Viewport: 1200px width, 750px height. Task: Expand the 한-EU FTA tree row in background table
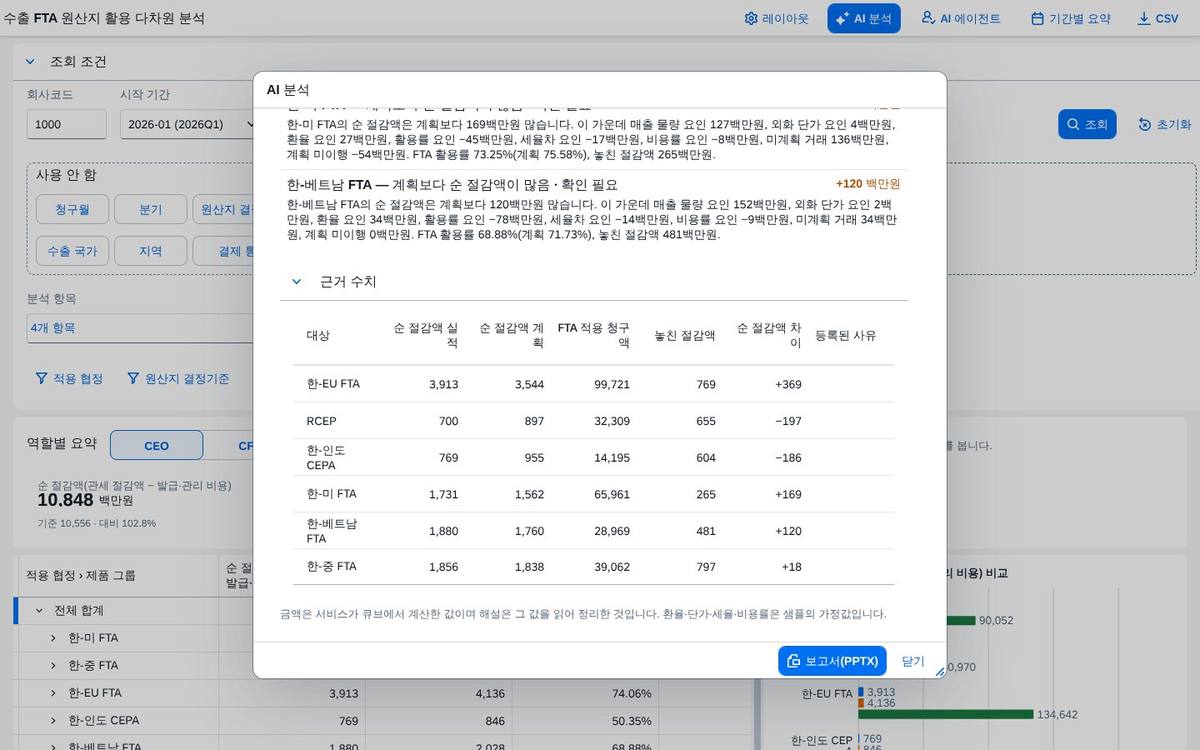tap(54, 693)
